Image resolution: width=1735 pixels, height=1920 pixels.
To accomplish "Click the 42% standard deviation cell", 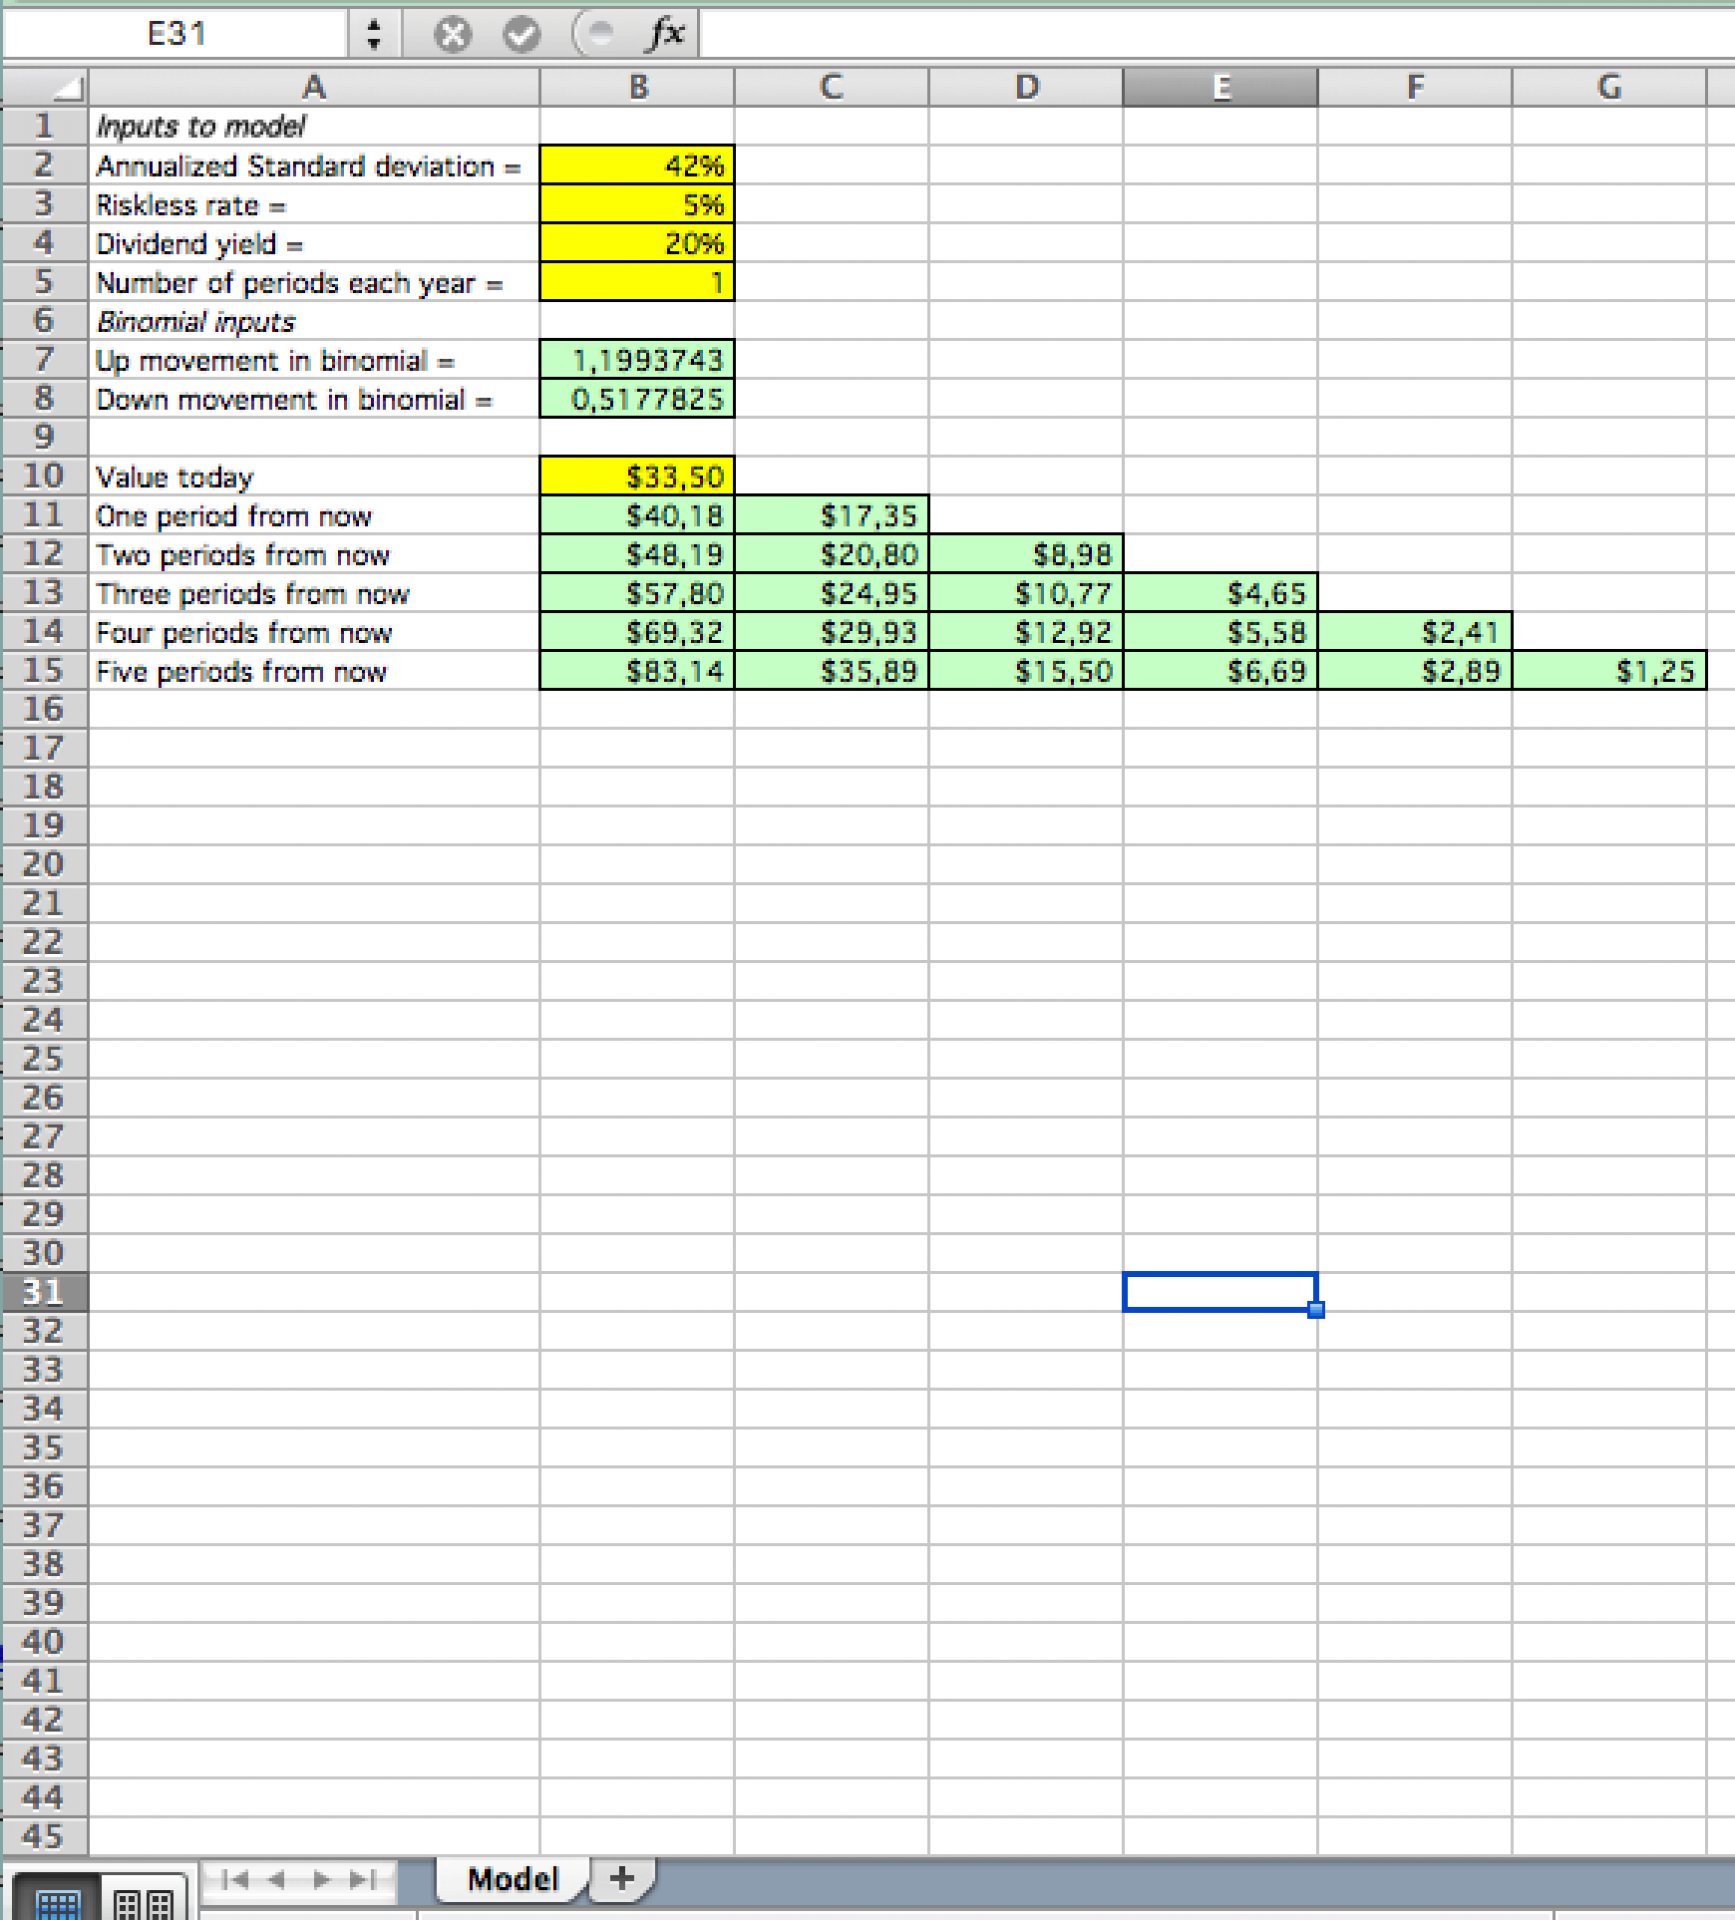I will 637,165.
